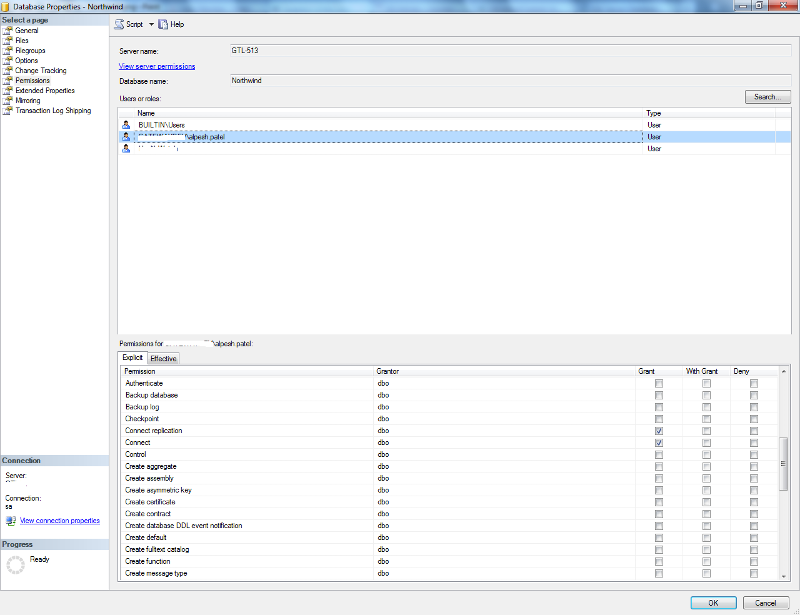Click the Cancel button
This screenshot has height=615, width=800.
click(765, 603)
